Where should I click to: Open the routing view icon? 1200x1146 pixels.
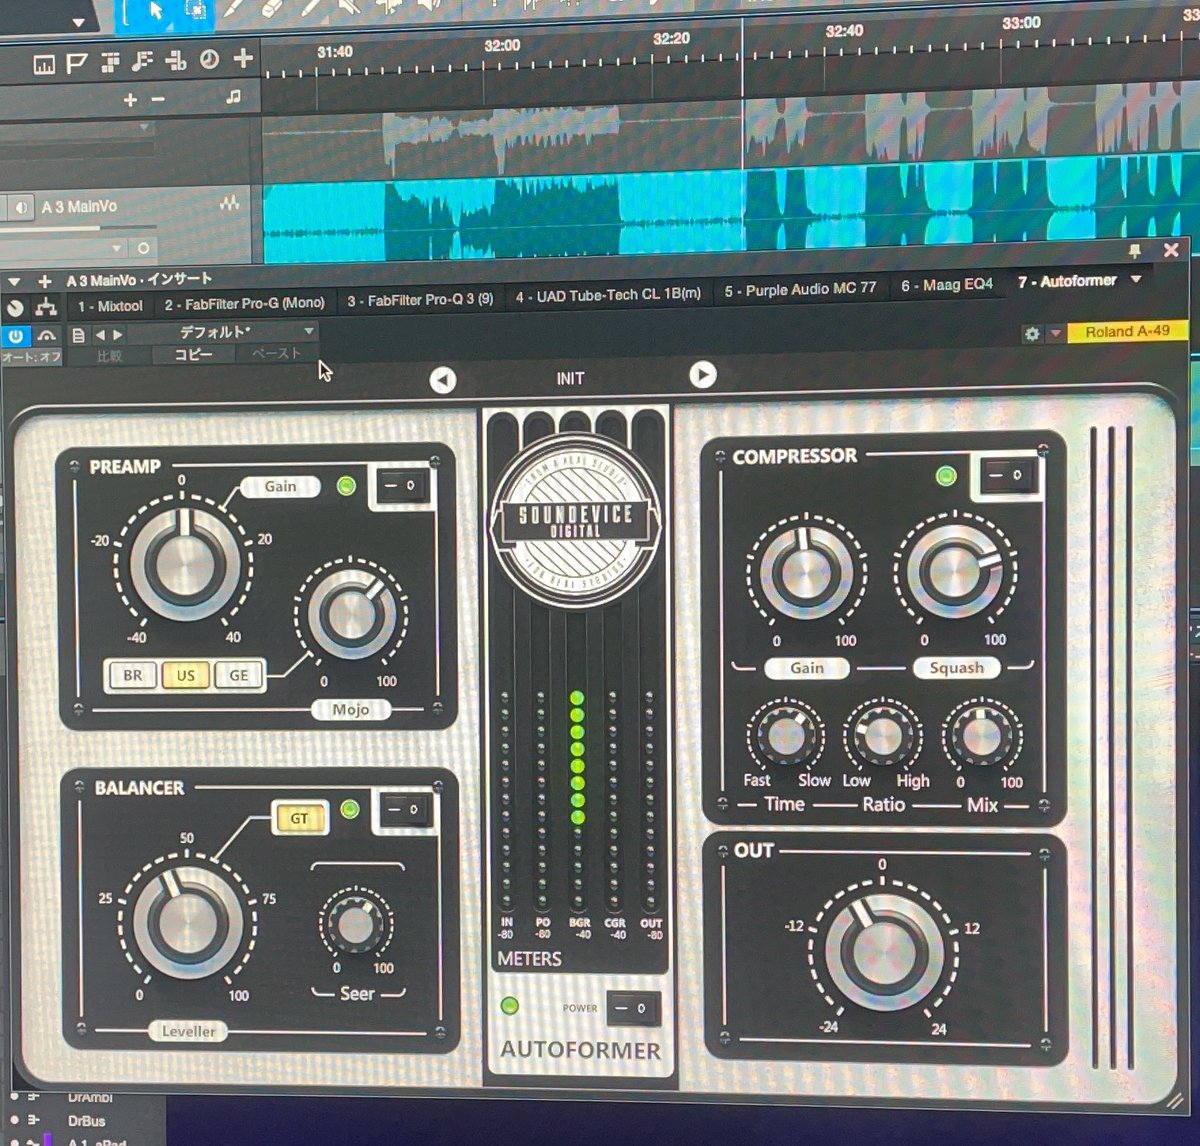[46, 307]
